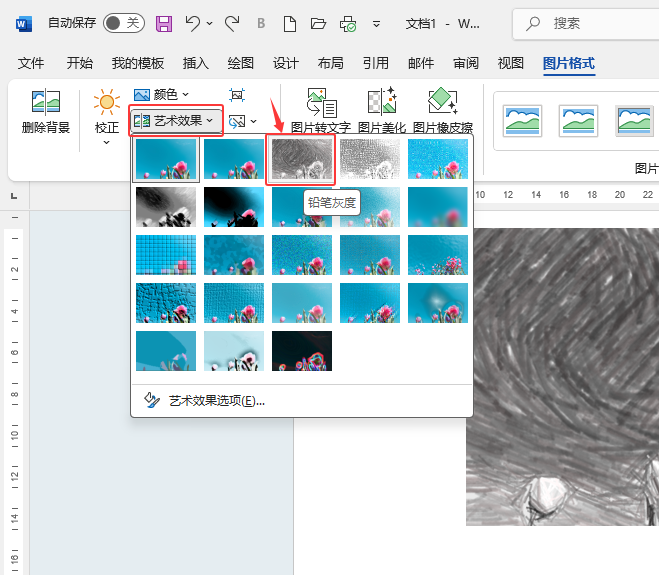This screenshot has height=575, width=659.
Task: Click the Bold B icon in quick access
Action: [261, 24]
